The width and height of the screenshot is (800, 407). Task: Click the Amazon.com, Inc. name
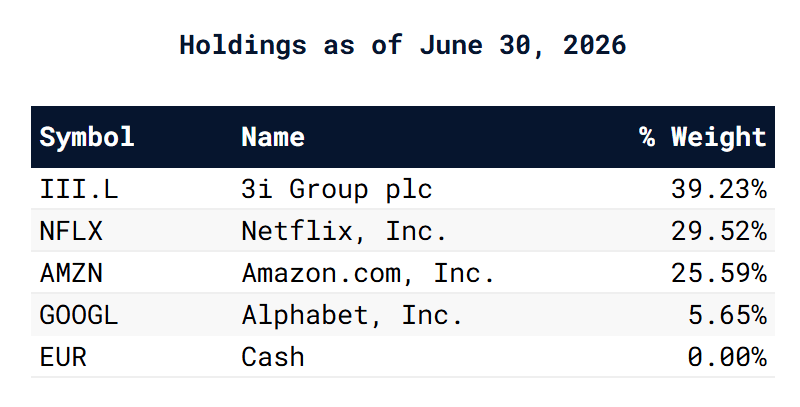(368, 273)
